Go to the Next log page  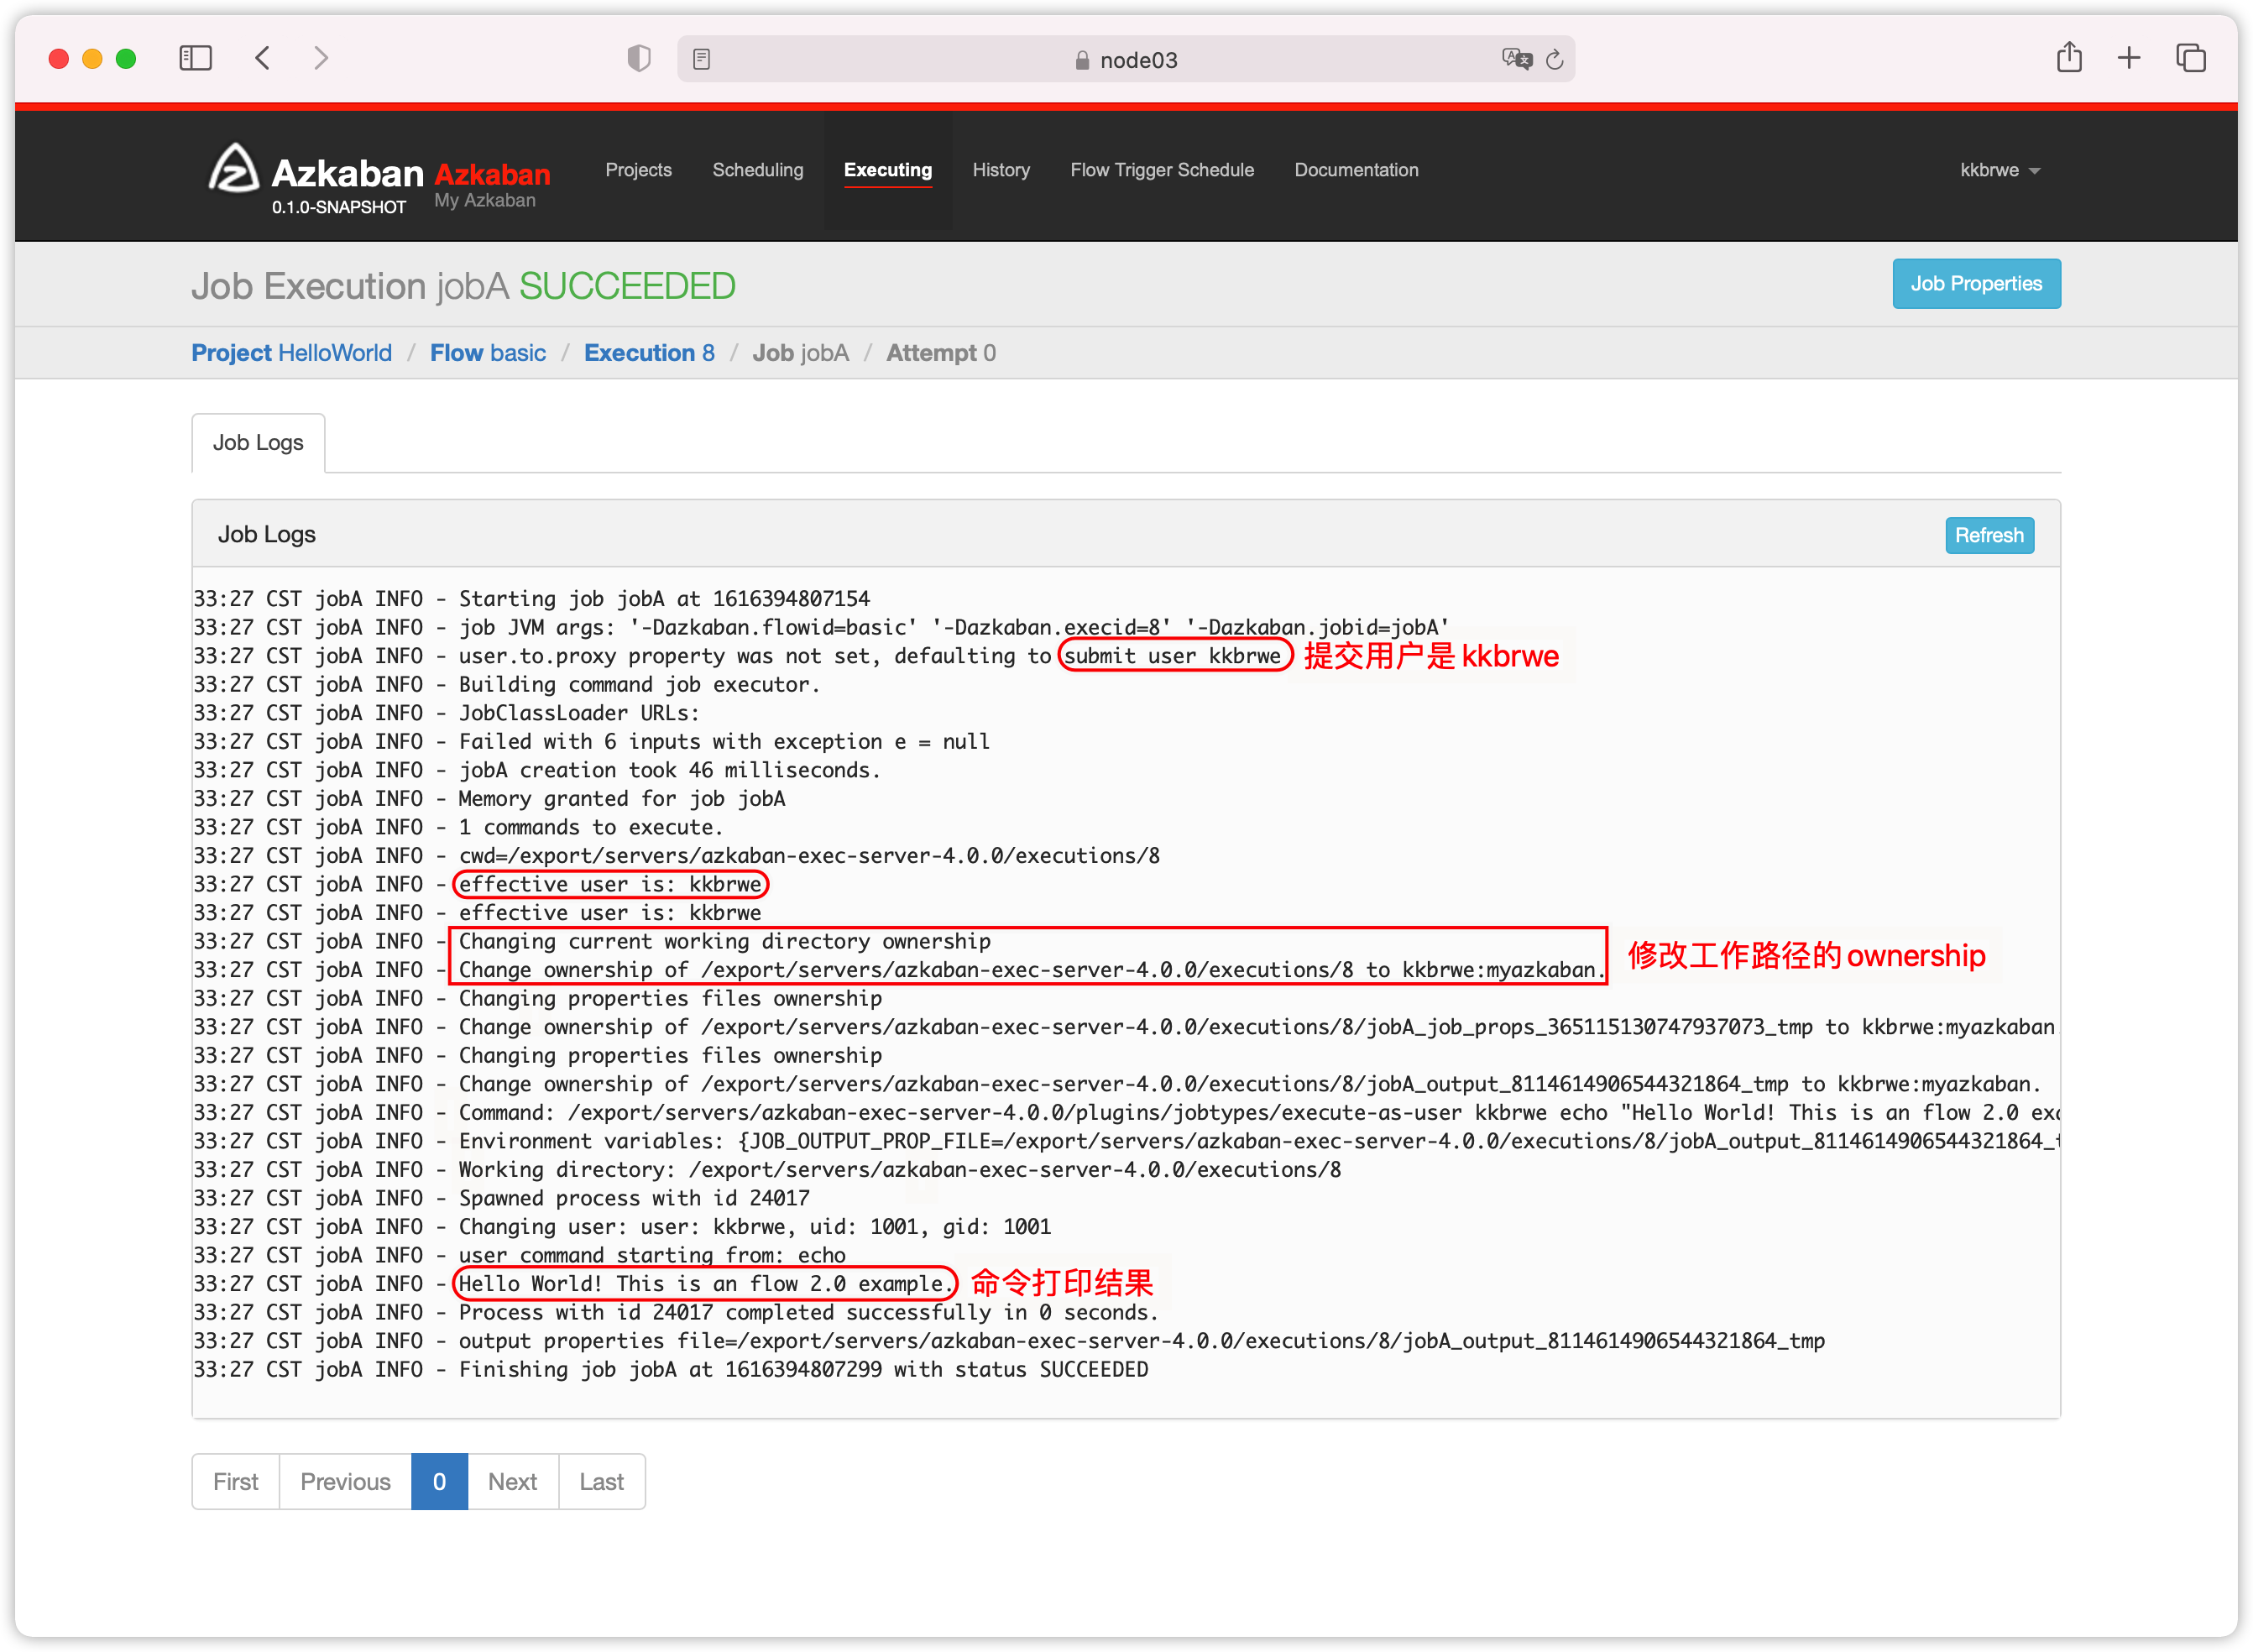tap(512, 1481)
